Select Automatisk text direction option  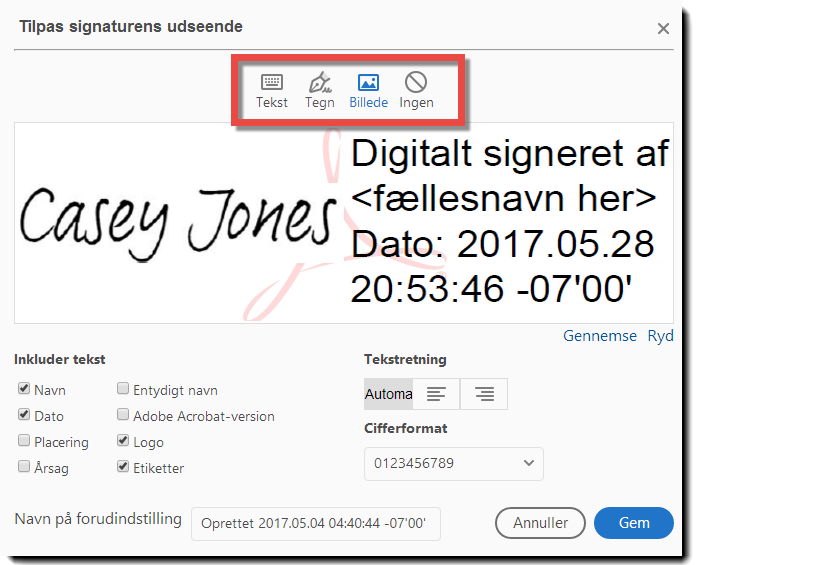[x=389, y=394]
